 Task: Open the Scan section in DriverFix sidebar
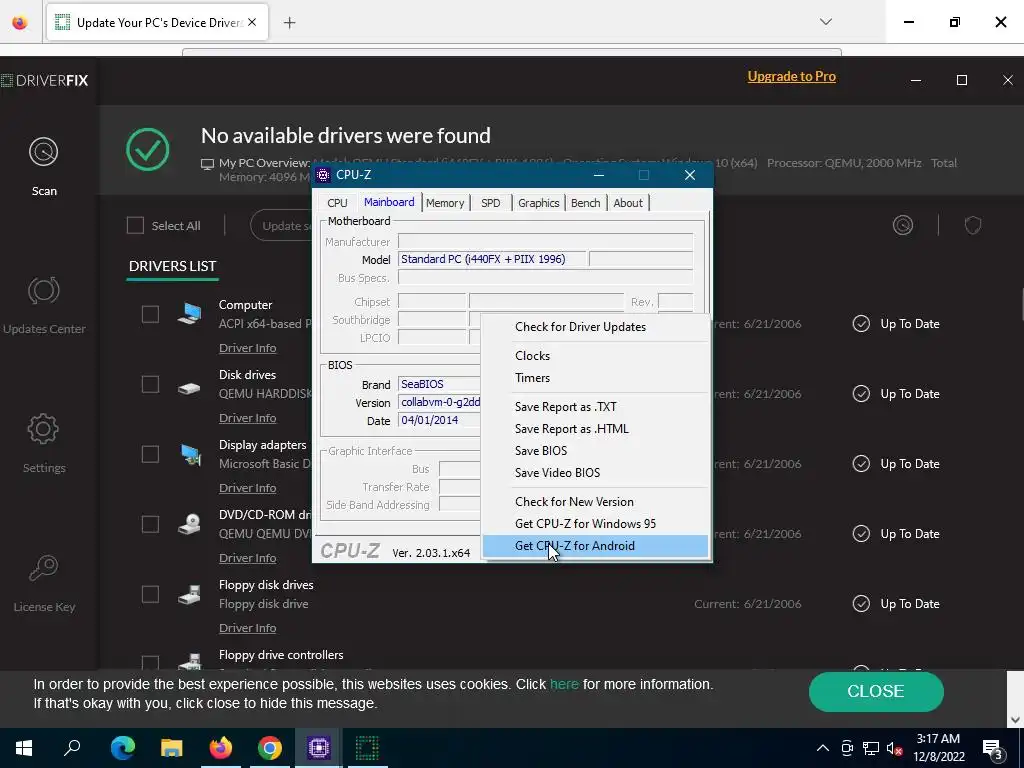44,166
